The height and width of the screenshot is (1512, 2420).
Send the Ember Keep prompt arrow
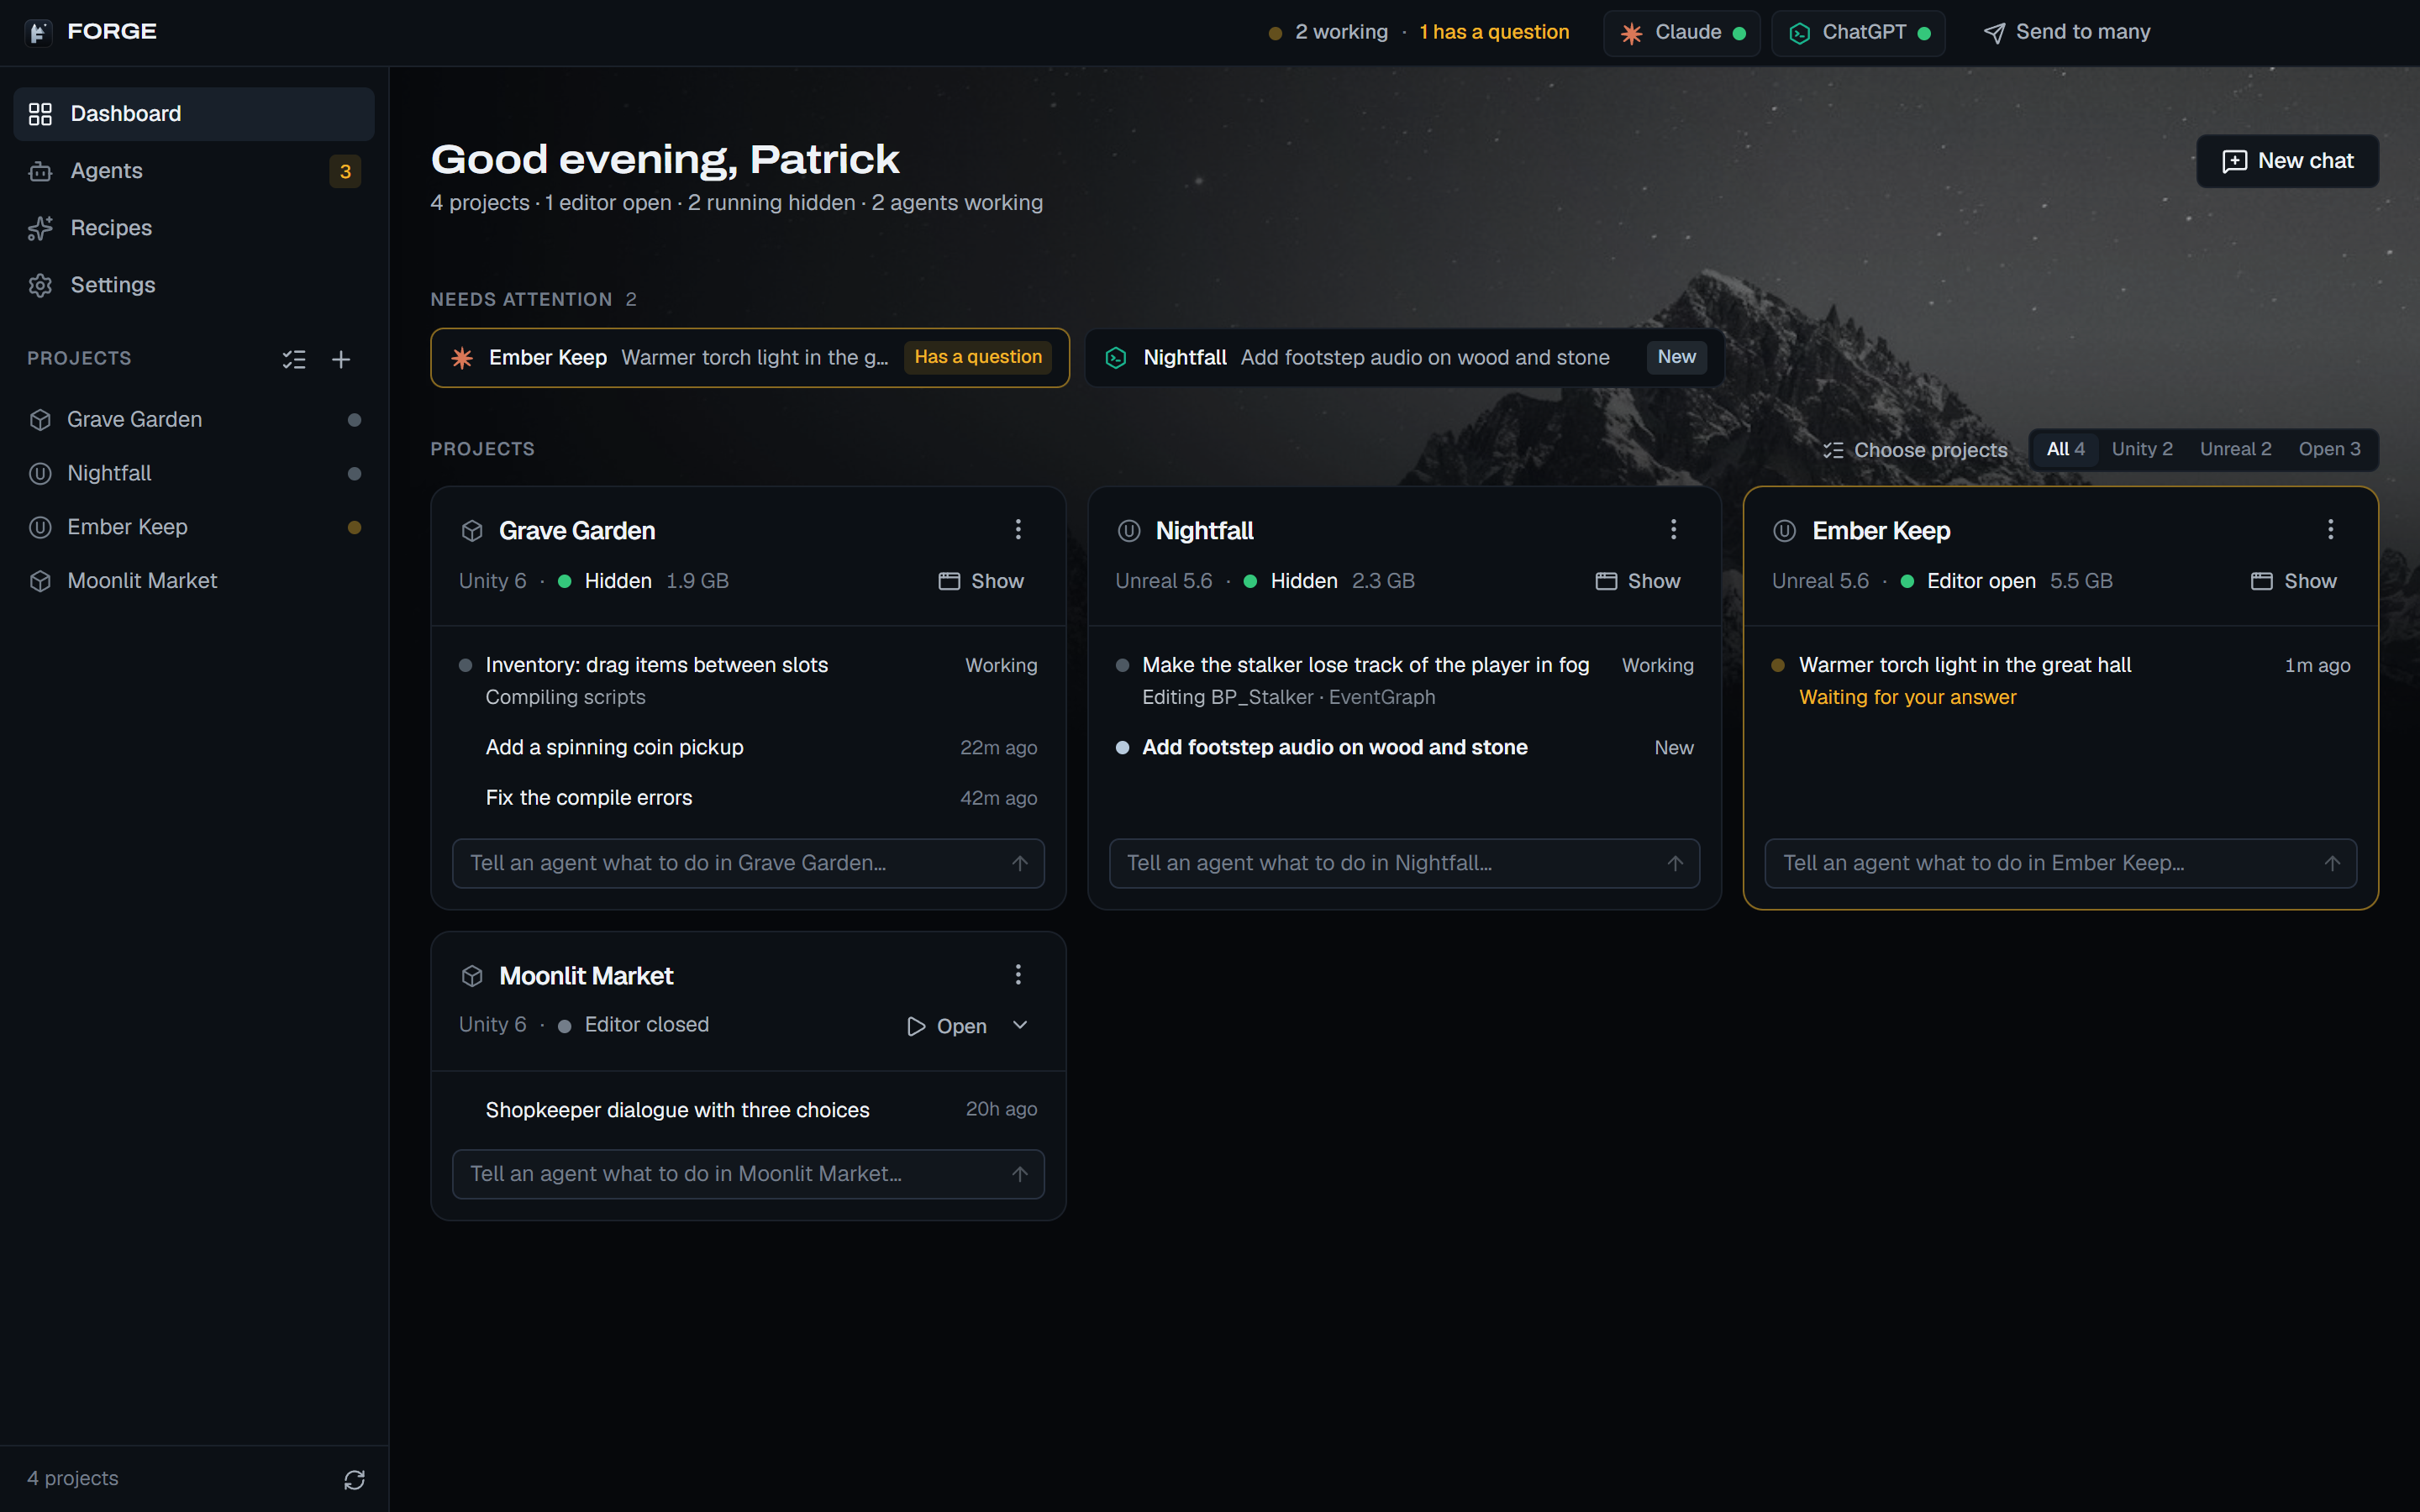pos(2332,863)
